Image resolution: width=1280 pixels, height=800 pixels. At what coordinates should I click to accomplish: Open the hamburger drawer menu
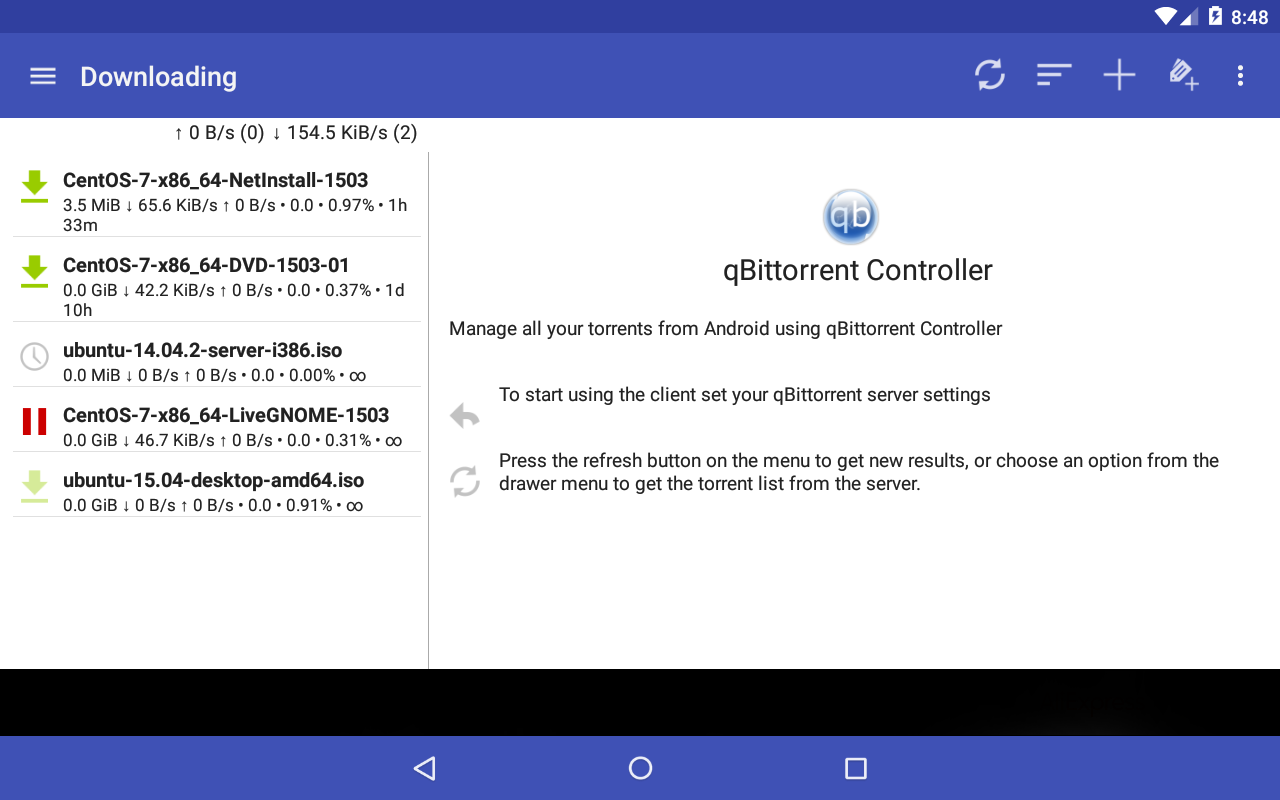coord(43,76)
